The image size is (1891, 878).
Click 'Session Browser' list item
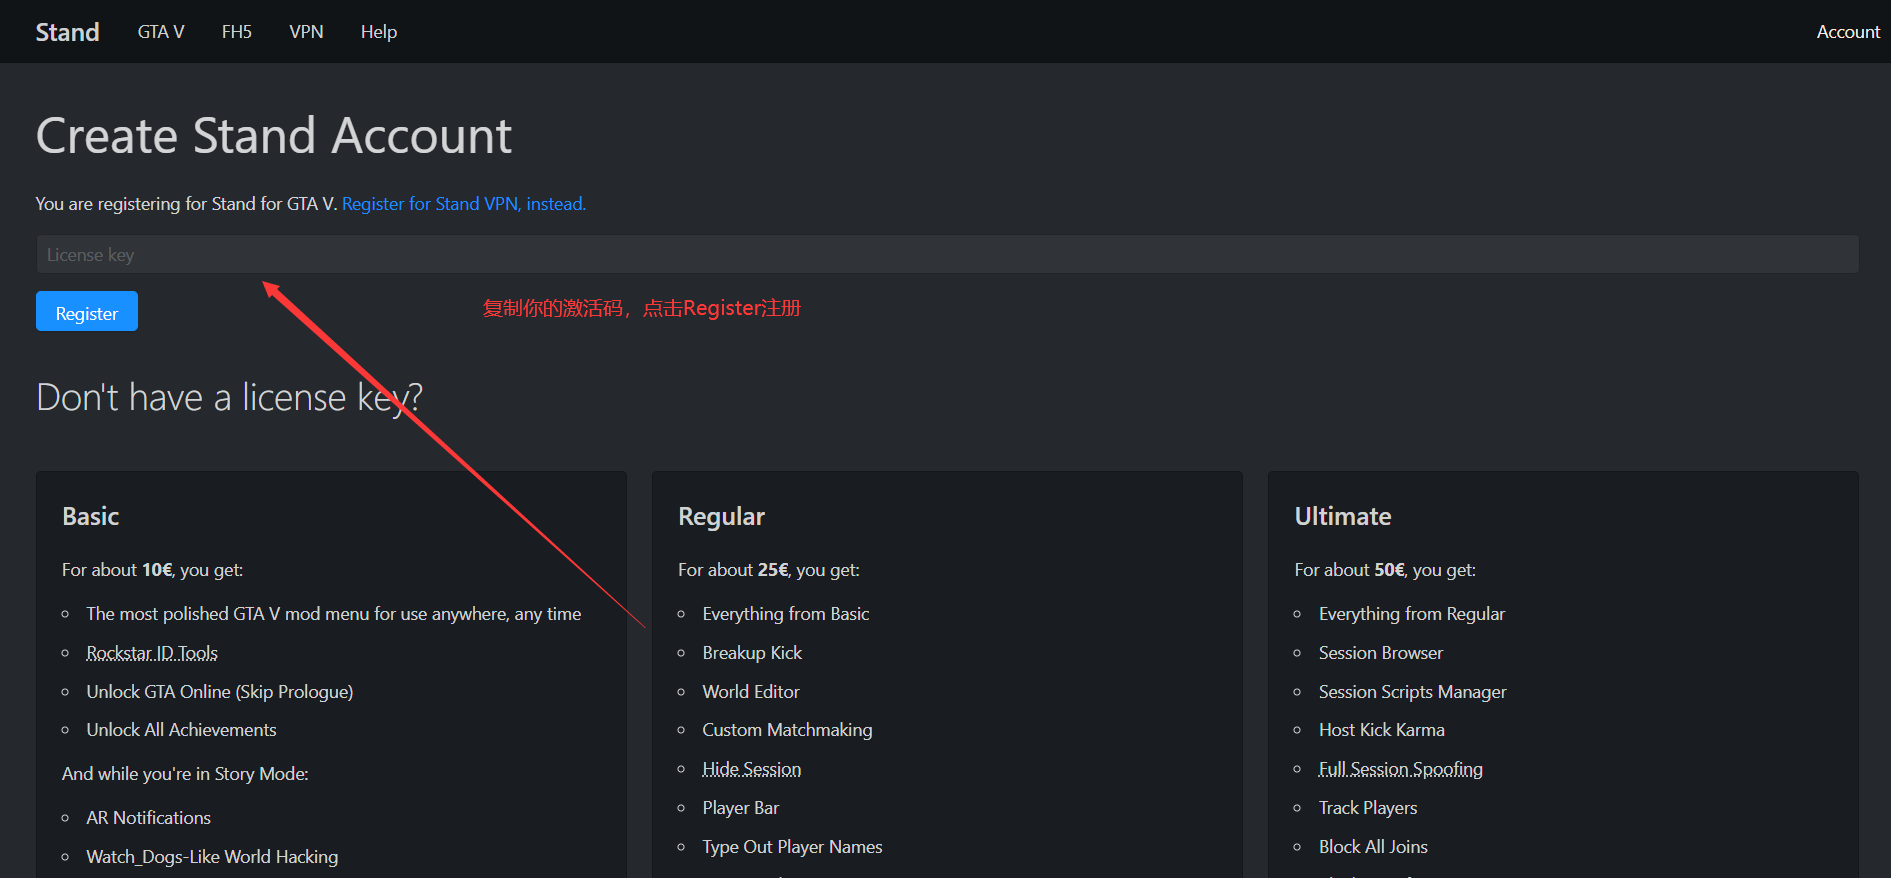tap(1381, 653)
